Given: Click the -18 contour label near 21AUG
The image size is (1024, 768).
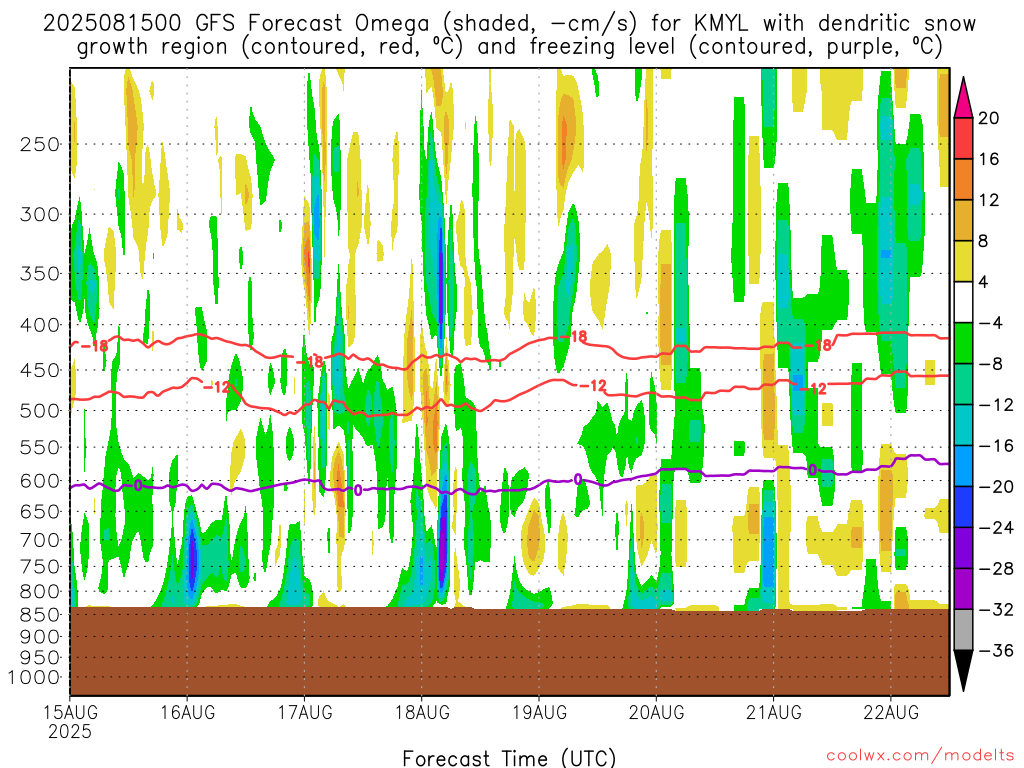Looking at the screenshot, I should [819, 345].
